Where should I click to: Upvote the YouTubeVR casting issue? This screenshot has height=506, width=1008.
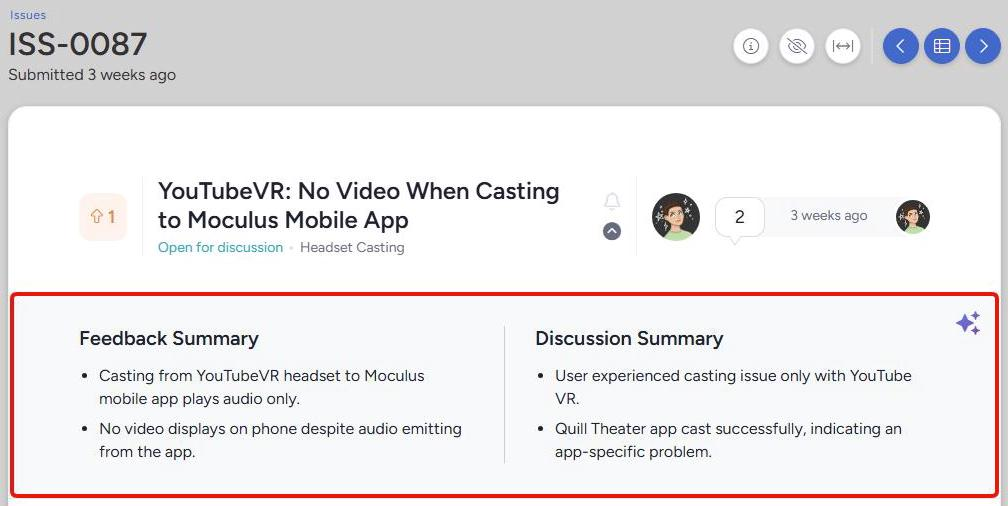[x=103, y=217]
